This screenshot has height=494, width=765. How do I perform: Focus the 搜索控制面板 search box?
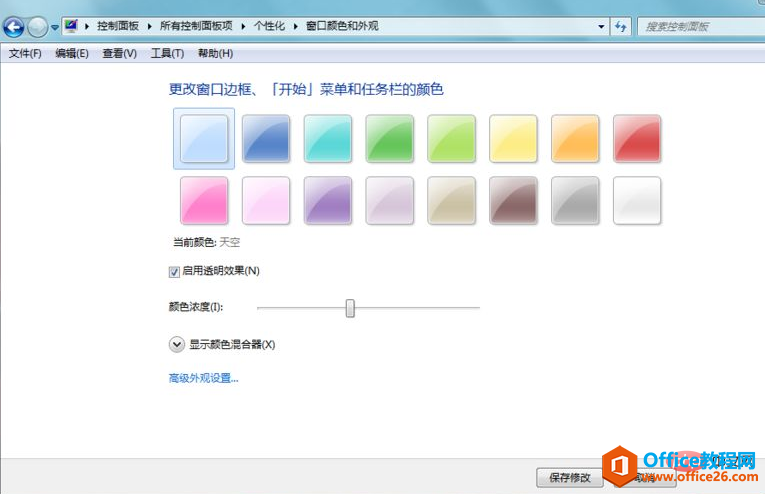[x=701, y=26]
